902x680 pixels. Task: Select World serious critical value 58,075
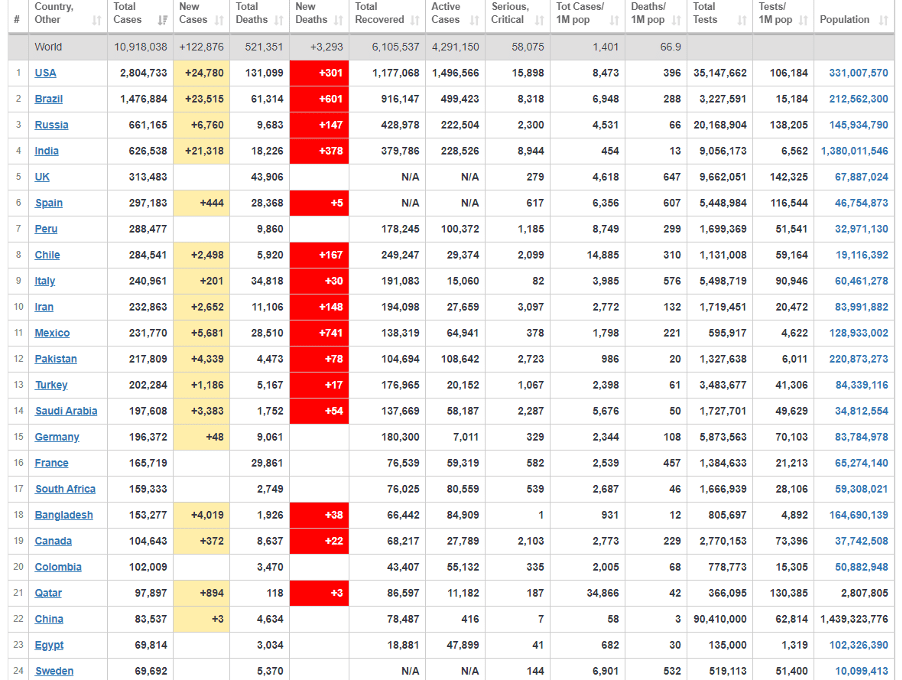528,47
